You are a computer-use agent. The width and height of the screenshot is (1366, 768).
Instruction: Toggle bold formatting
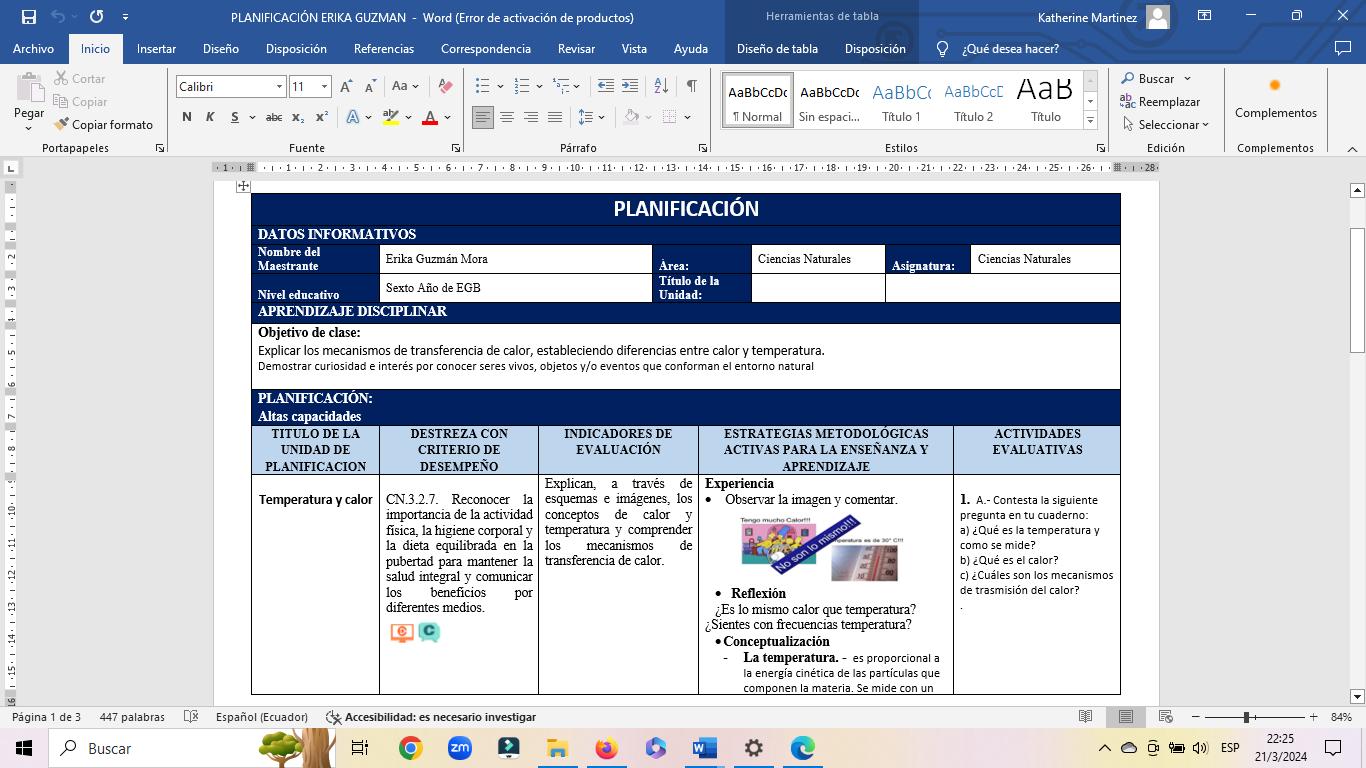[187, 117]
